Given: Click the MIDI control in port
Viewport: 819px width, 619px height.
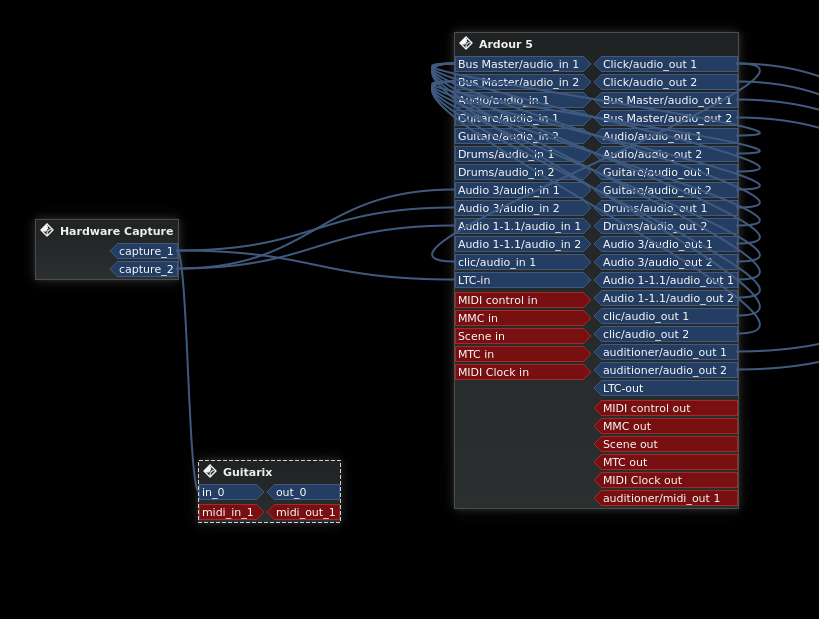Looking at the screenshot, I should [523, 300].
